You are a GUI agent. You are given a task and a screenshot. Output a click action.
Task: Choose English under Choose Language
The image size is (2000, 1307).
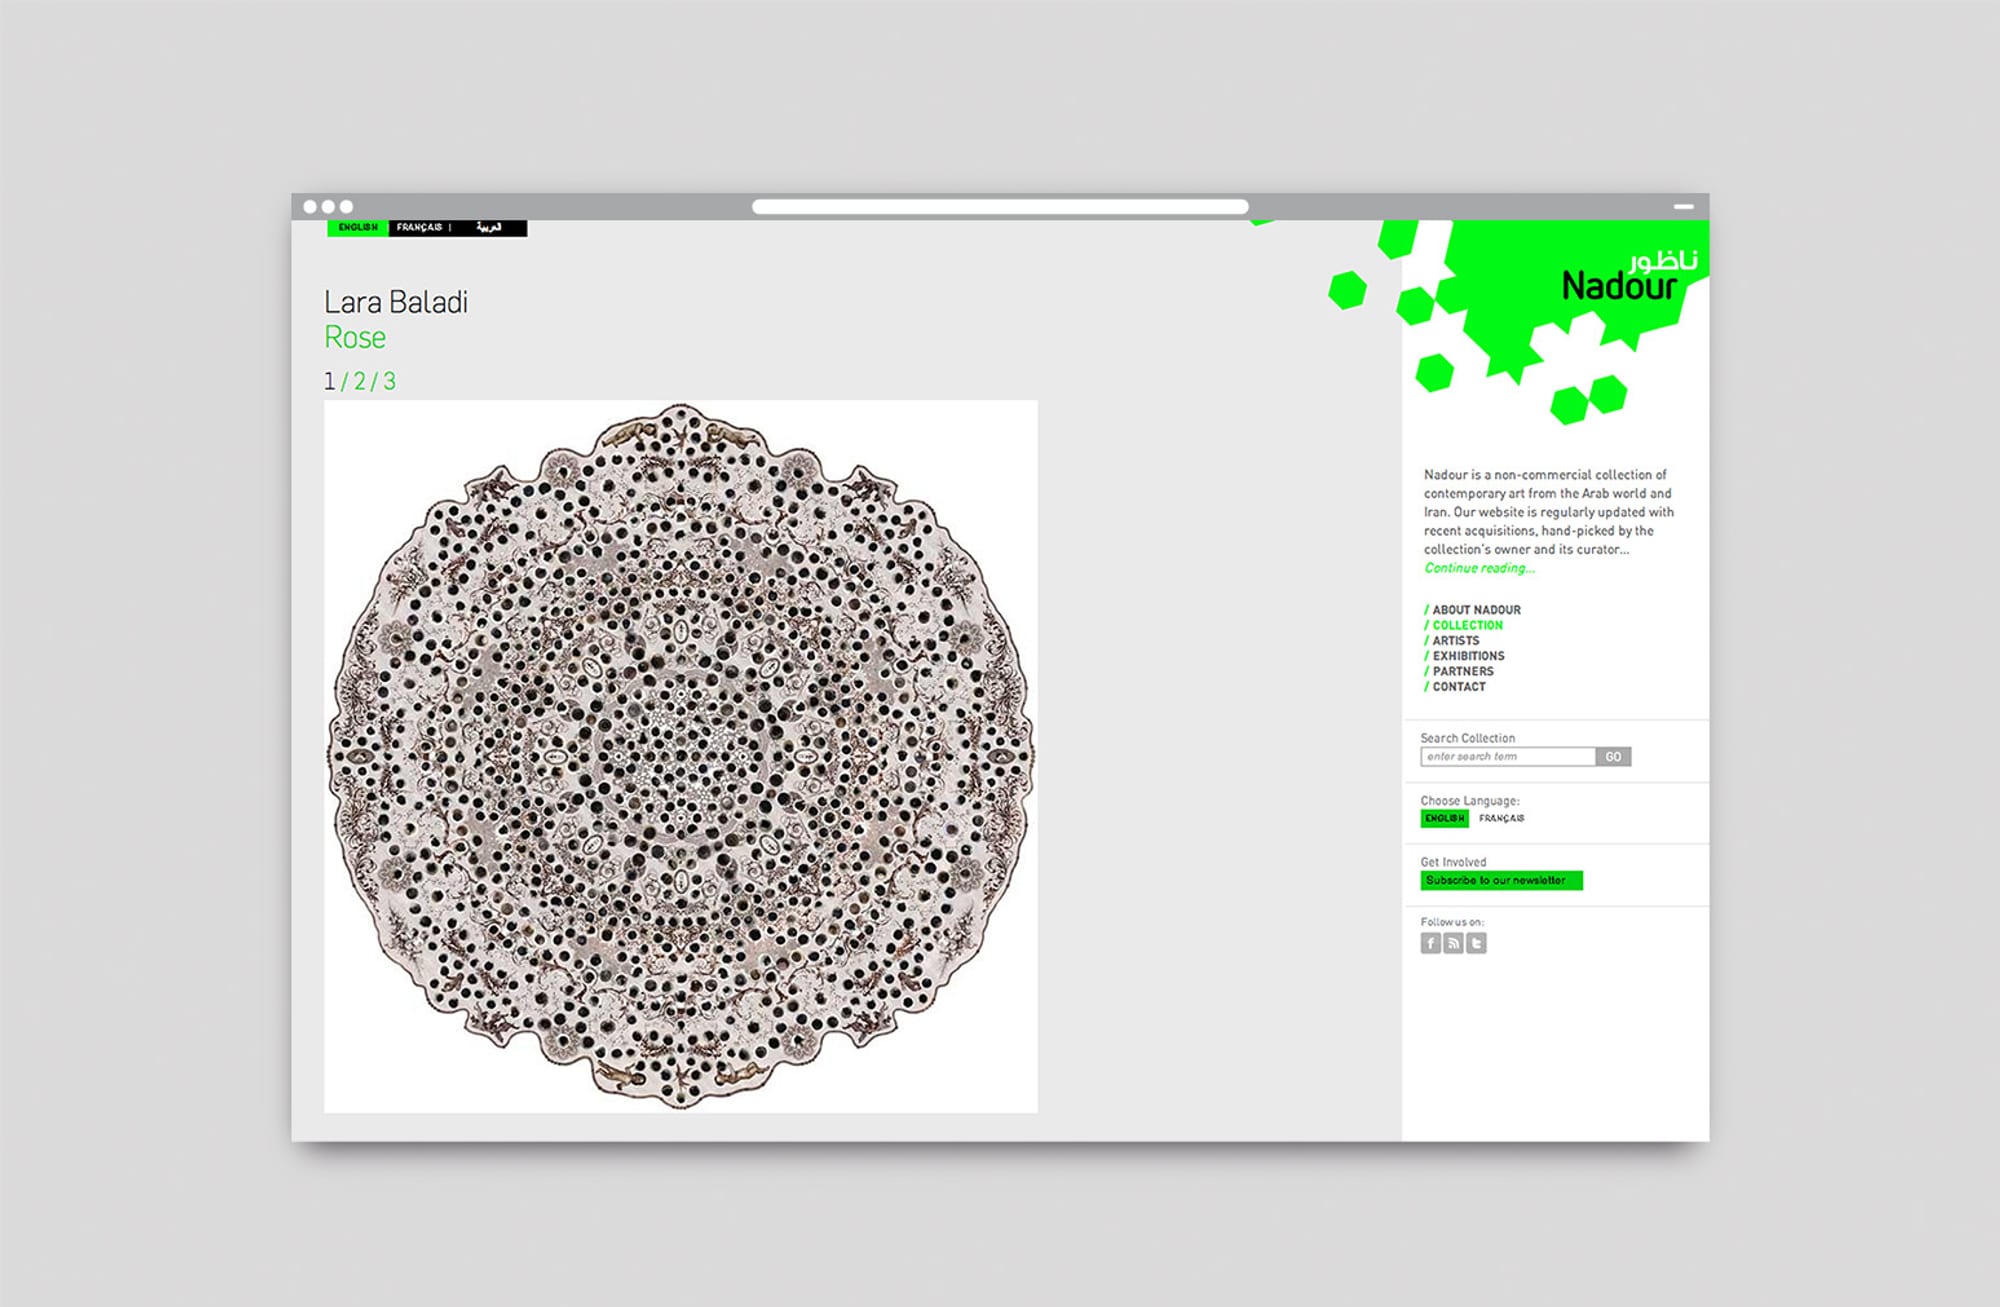point(1444,819)
